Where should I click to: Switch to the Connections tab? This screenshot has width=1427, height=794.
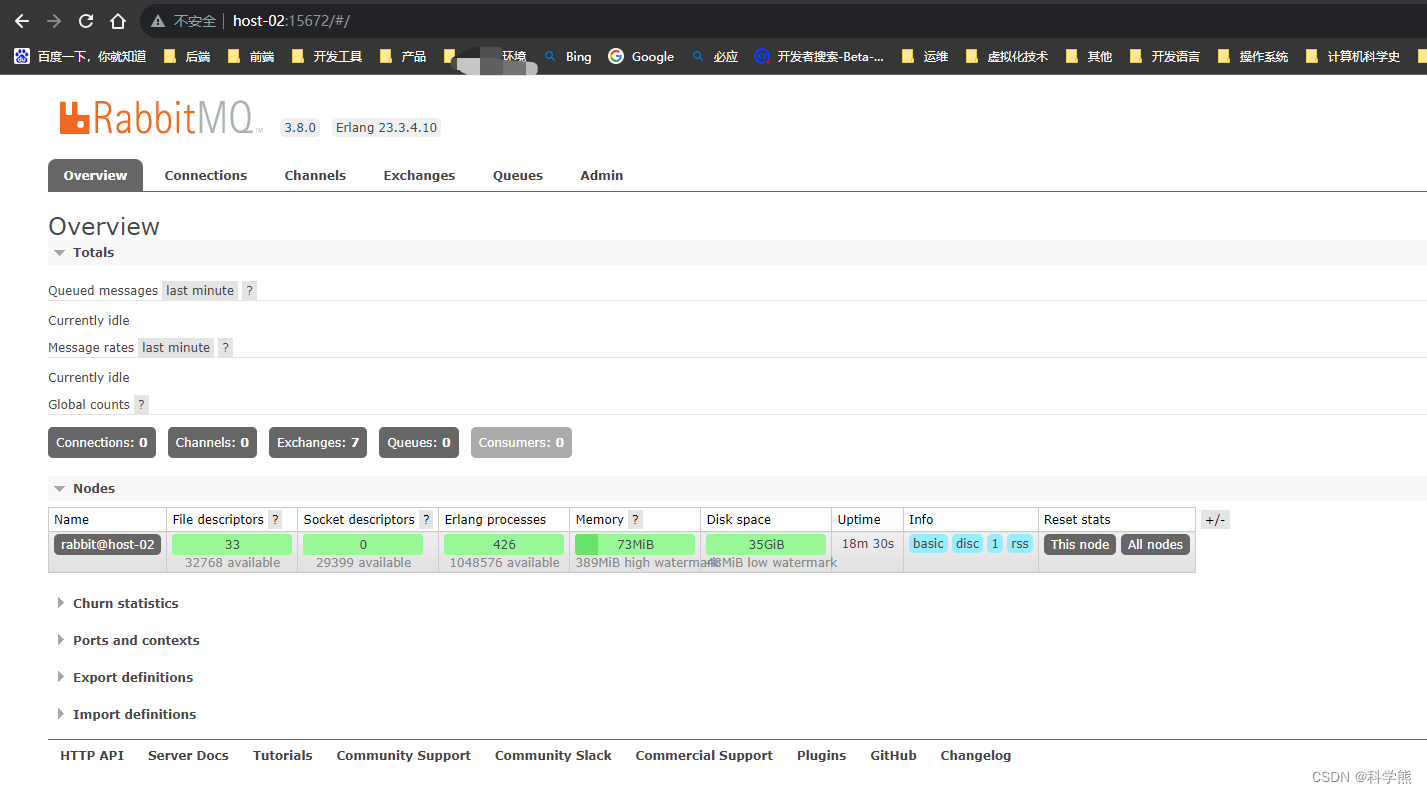point(206,175)
